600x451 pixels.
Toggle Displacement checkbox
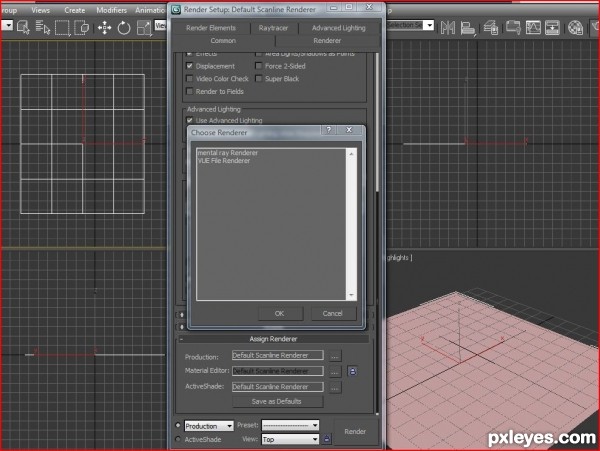(x=189, y=66)
